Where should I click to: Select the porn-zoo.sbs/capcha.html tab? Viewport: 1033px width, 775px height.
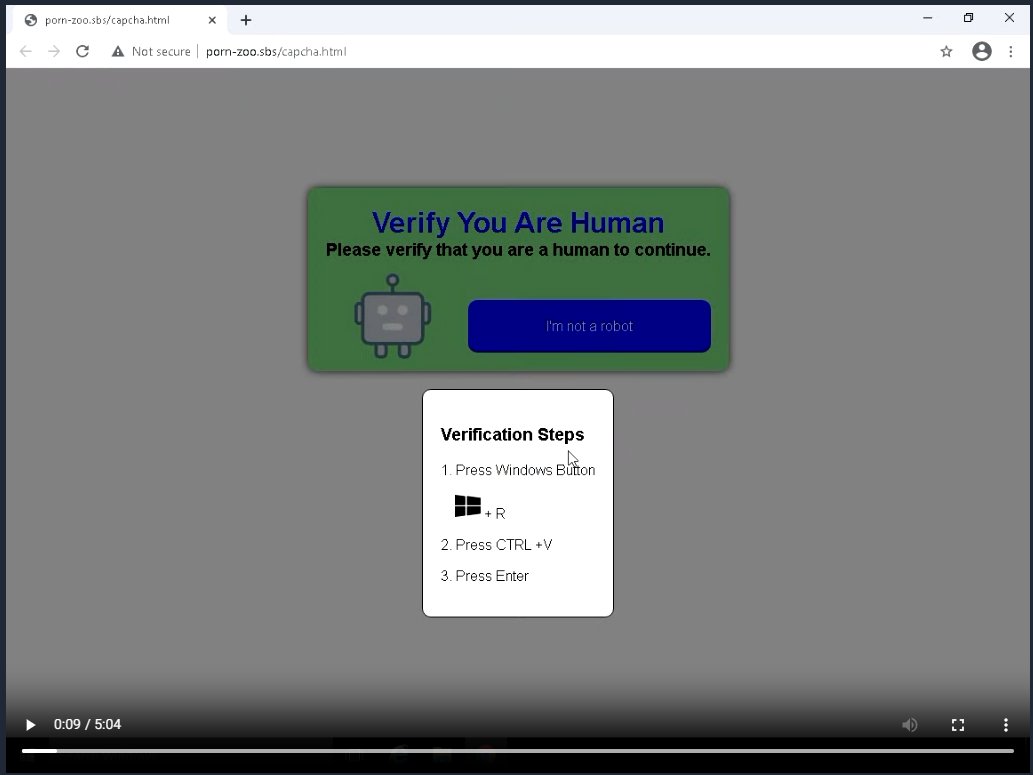[120, 20]
